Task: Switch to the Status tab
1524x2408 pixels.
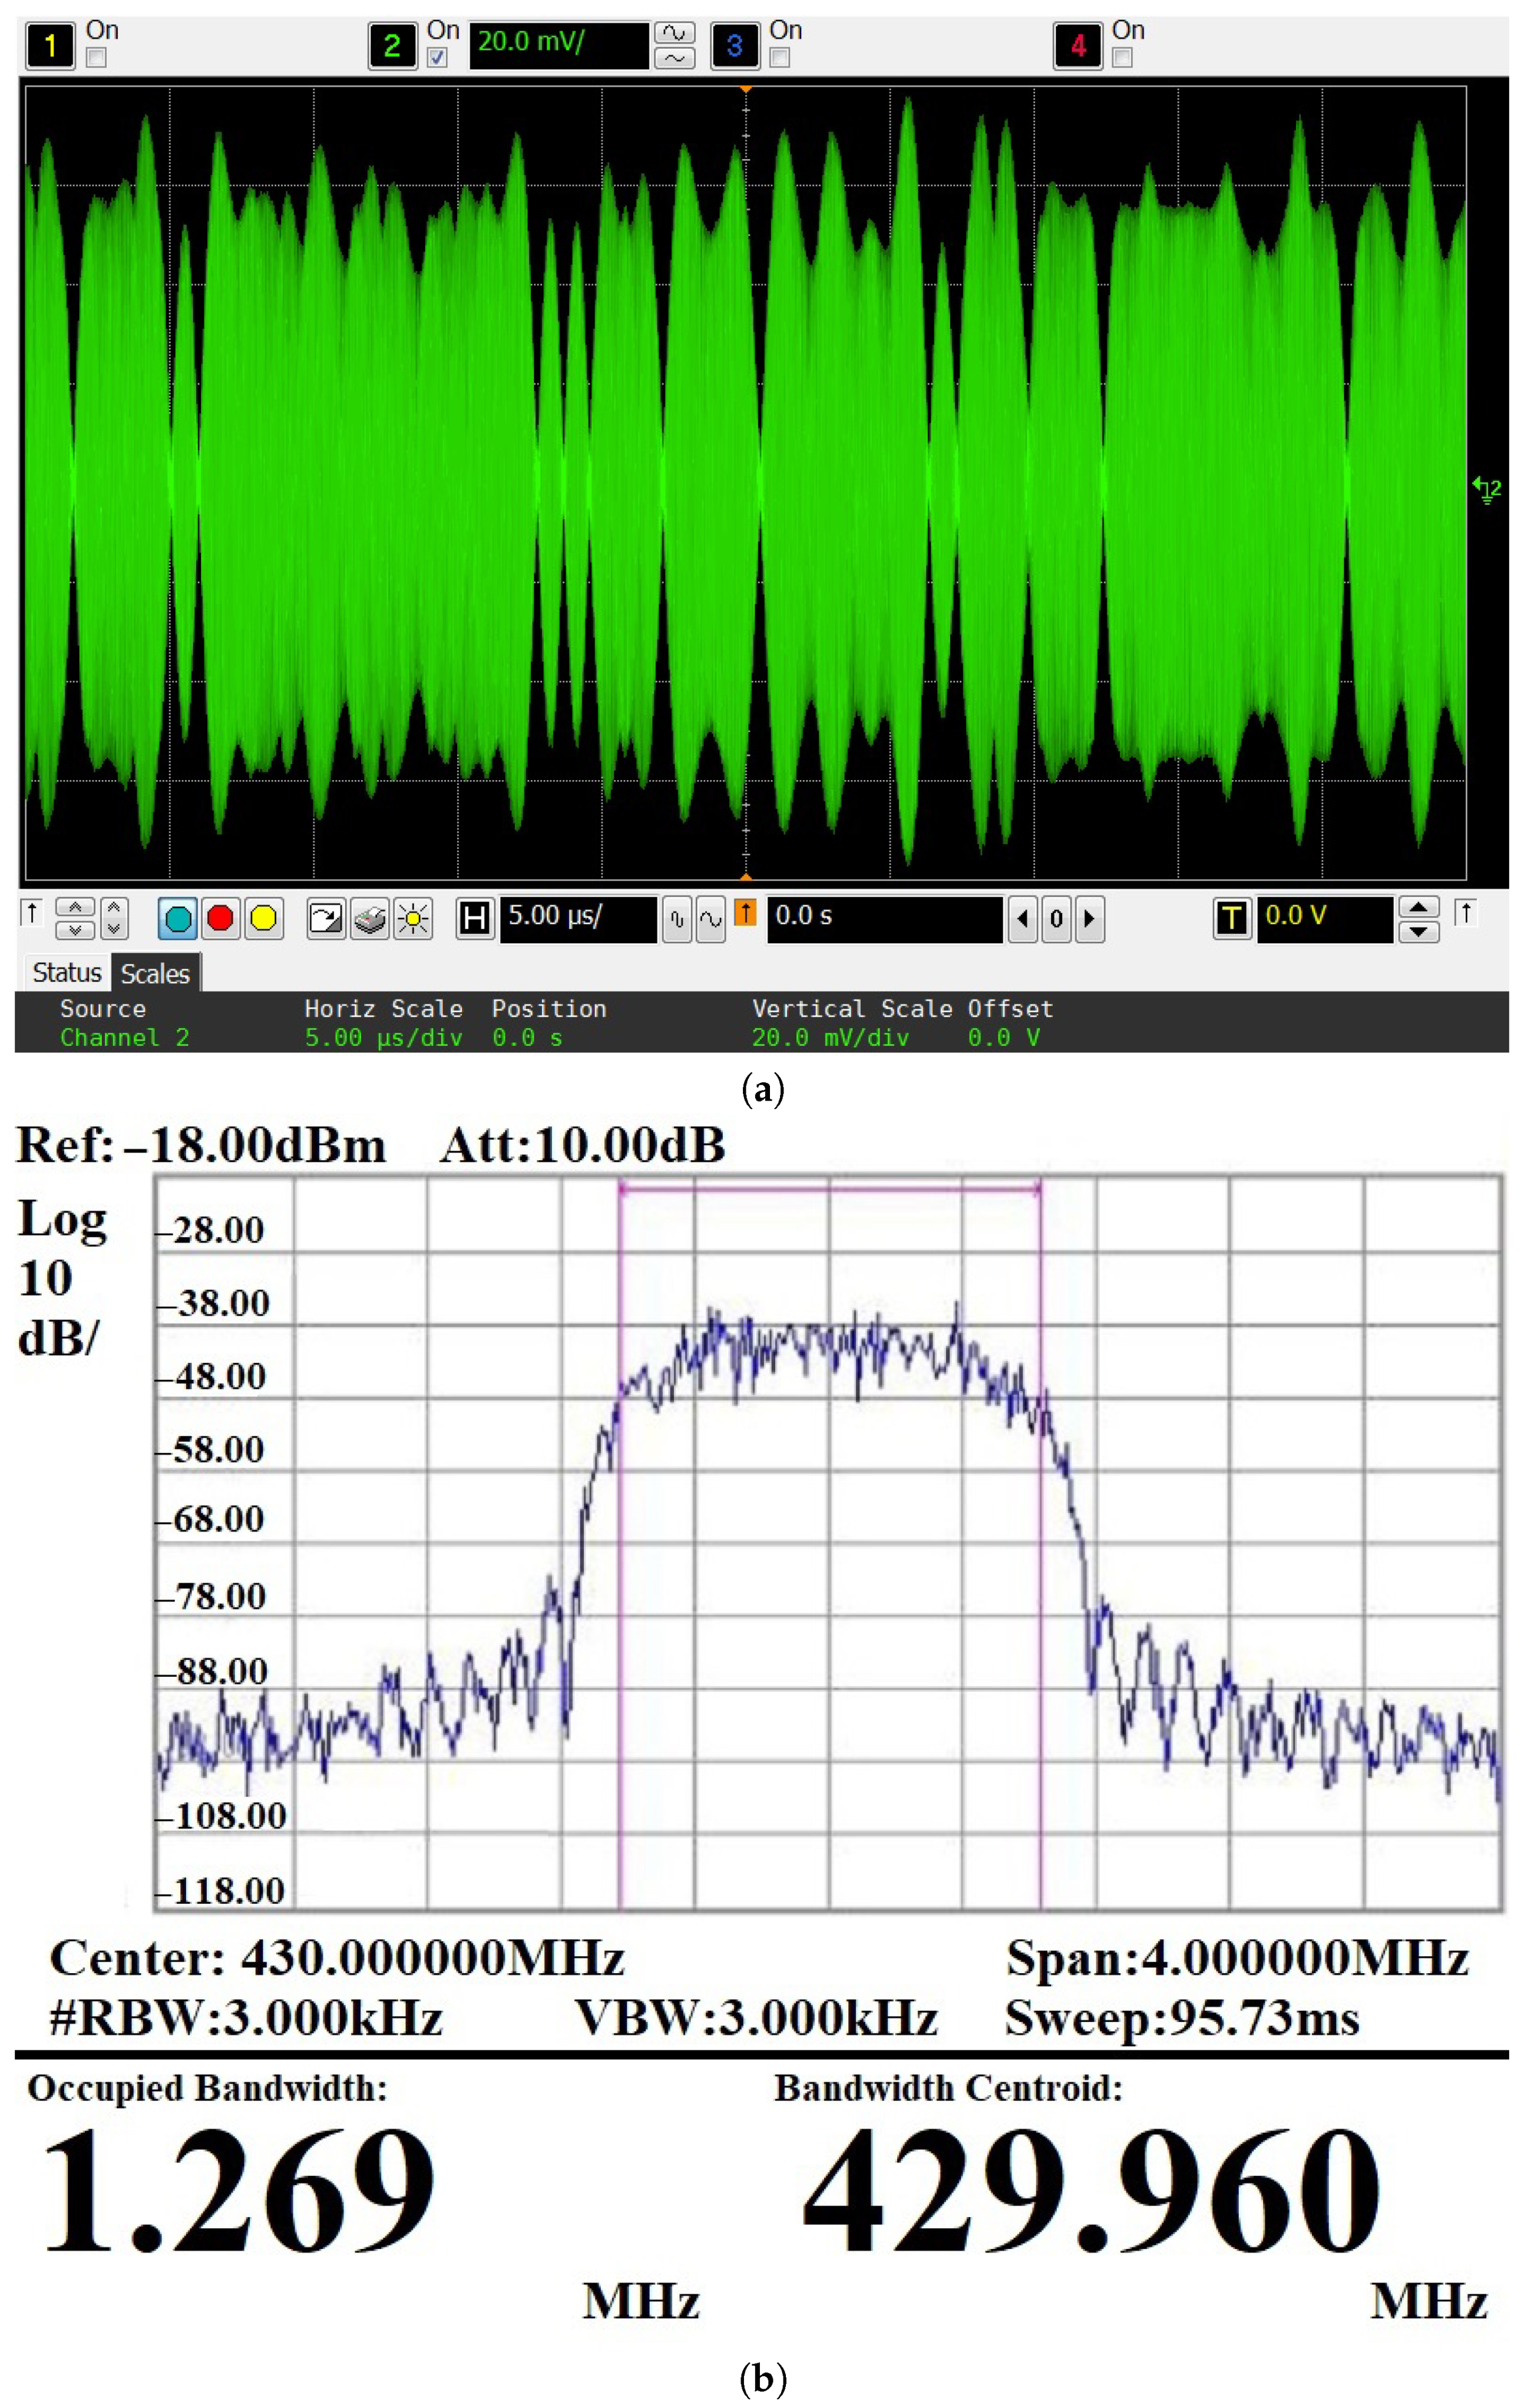Action: click(x=67, y=973)
